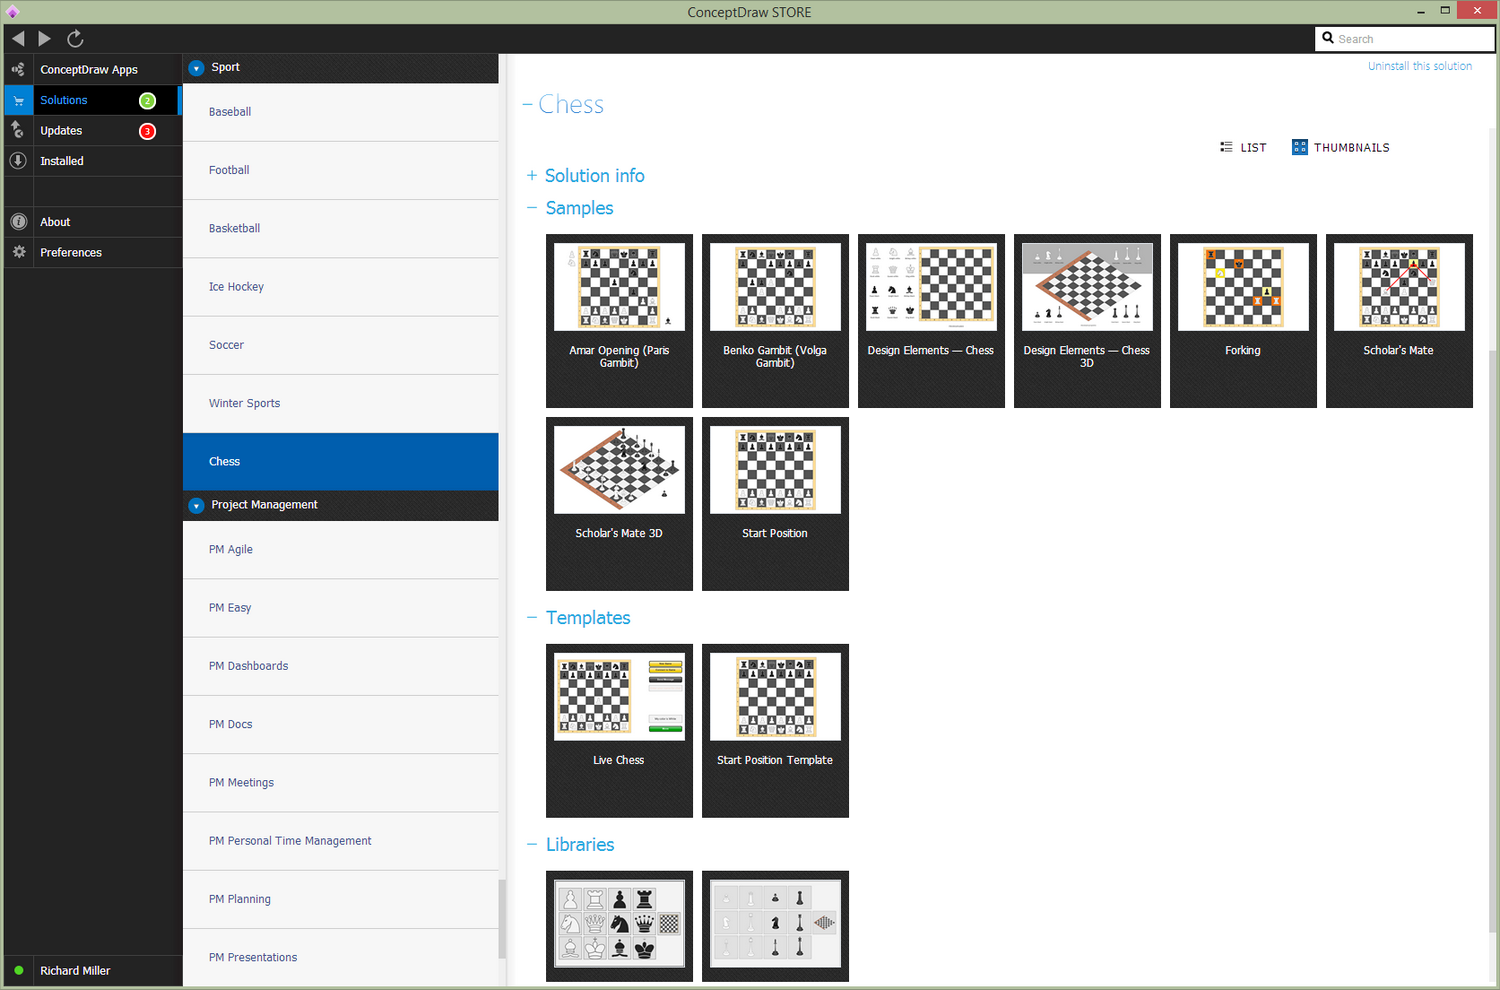1500x990 pixels.
Task: Click the ConceptDraw Apps sidebar icon
Action: click(x=18, y=69)
